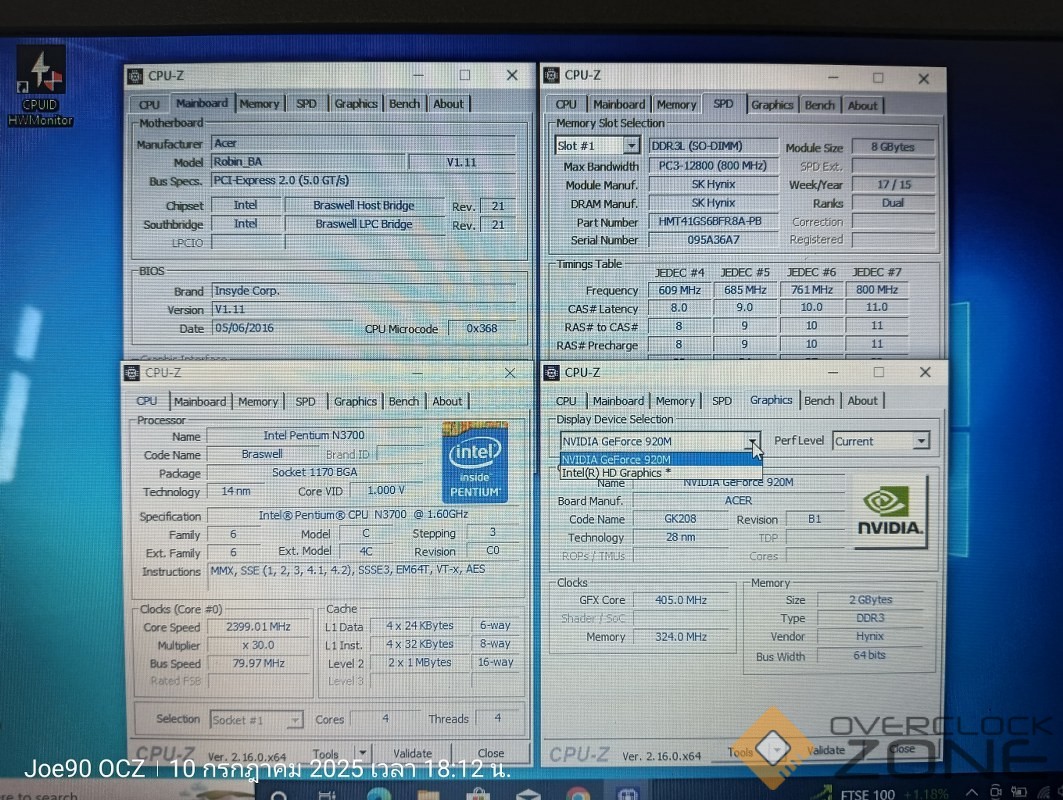
Task: Click the 8 GBytes module size value
Action: click(893, 147)
